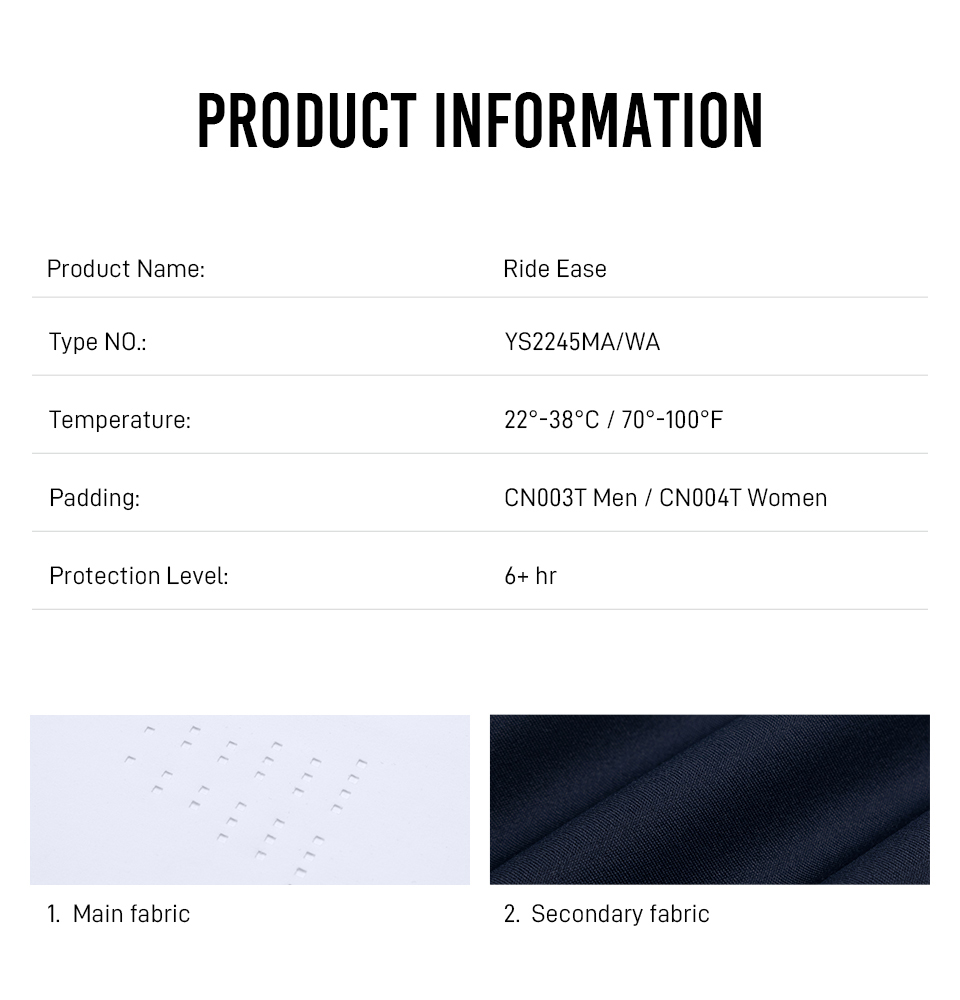960x1000 pixels.
Task: Select the Padding label
Action: pyautogui.click(x=94, y=497)
